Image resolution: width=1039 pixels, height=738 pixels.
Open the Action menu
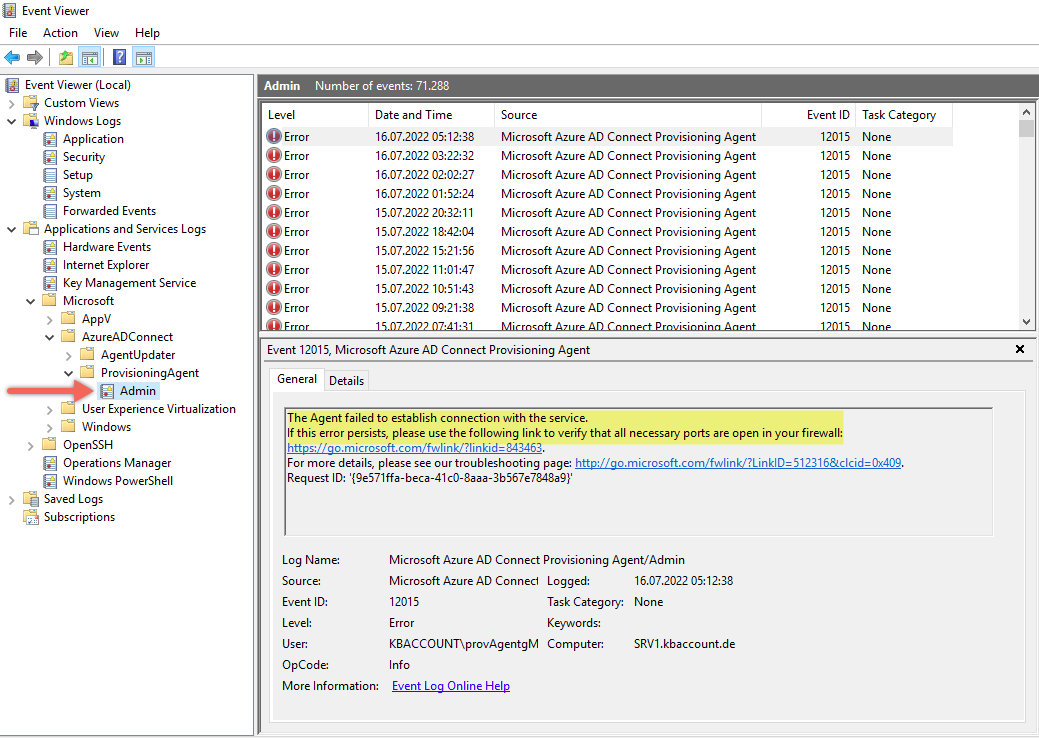(60, 32)
